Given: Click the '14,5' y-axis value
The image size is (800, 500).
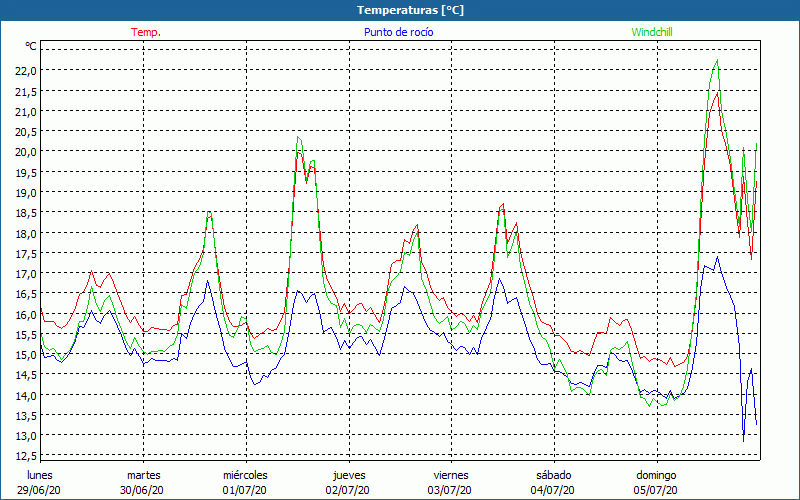Looking at the screenshot, I should pos(26,375).
